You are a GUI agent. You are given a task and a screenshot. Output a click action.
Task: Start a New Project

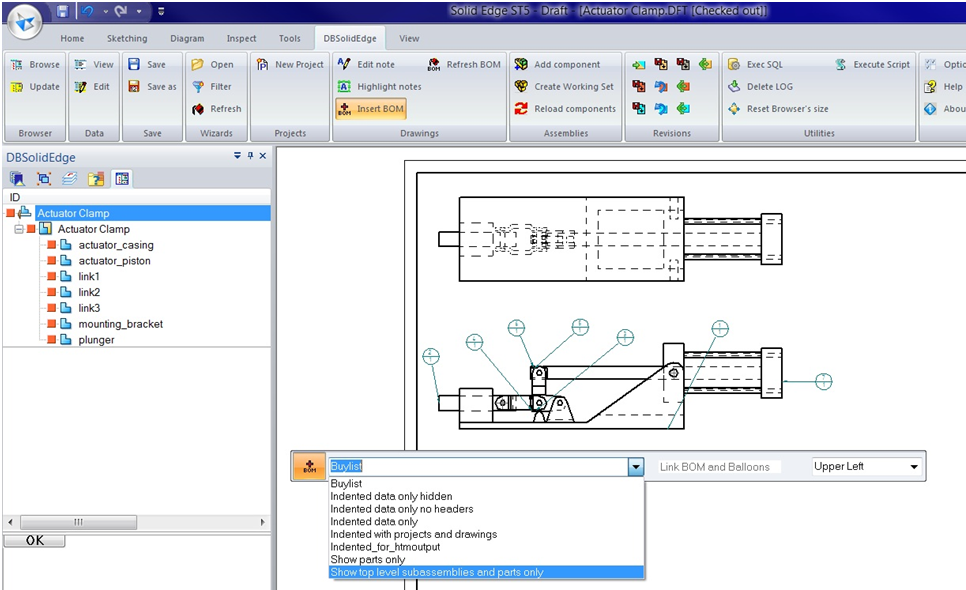290,65
